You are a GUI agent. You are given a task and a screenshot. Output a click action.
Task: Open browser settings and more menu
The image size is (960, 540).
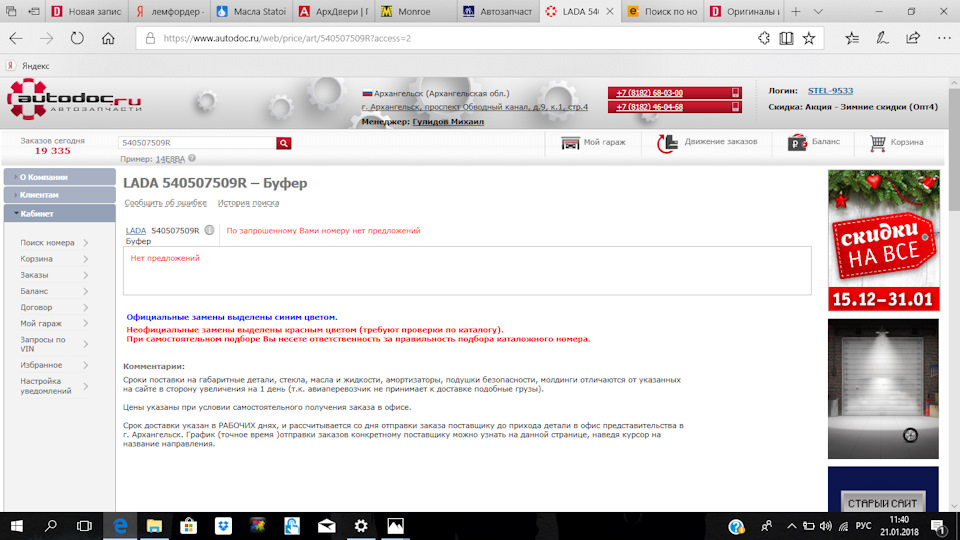(x=944, y=39)
